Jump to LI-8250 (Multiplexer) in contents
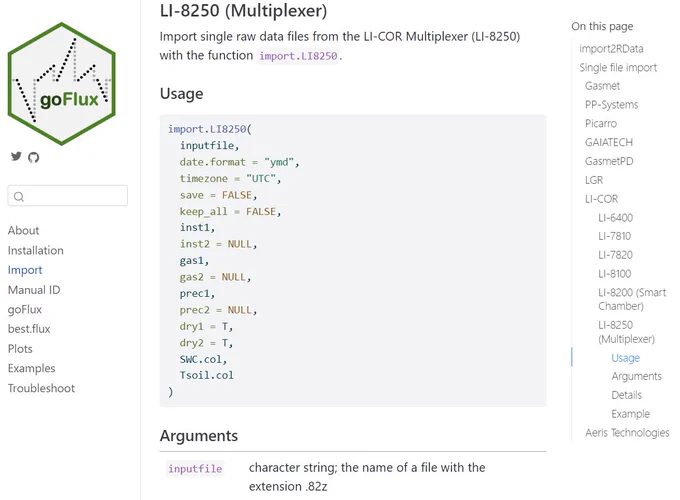 (x=626, y=332)
